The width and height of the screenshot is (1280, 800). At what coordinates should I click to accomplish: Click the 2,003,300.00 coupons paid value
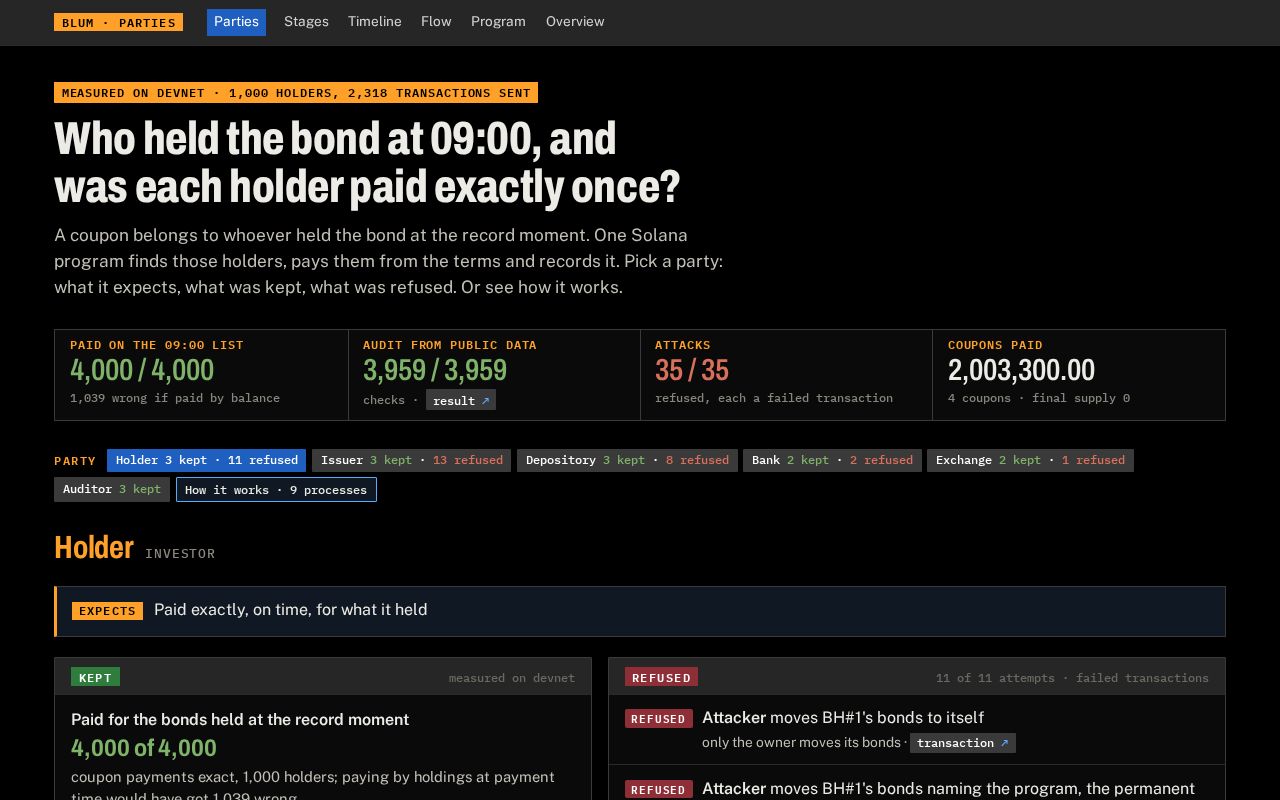tap(1021, 370)
